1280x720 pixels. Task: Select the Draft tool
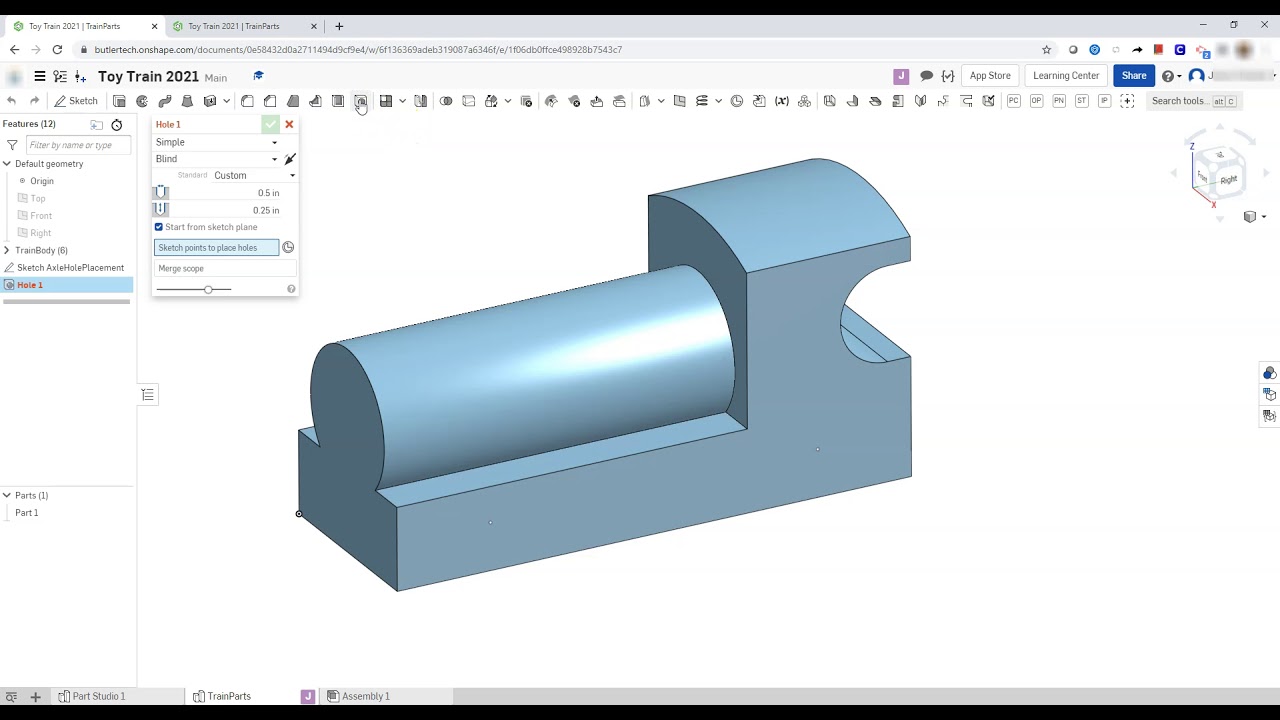(293, 101)
